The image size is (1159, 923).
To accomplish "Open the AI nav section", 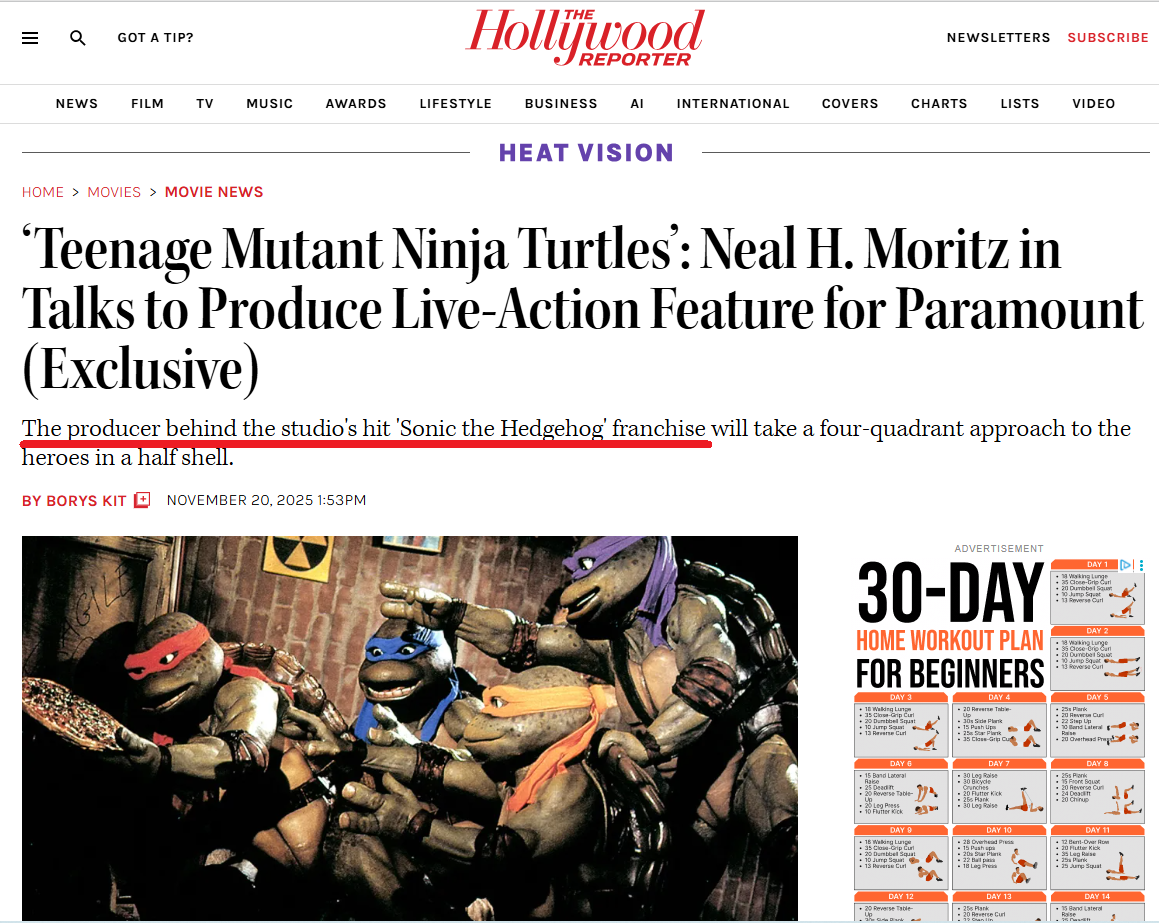I will point(637,104).
